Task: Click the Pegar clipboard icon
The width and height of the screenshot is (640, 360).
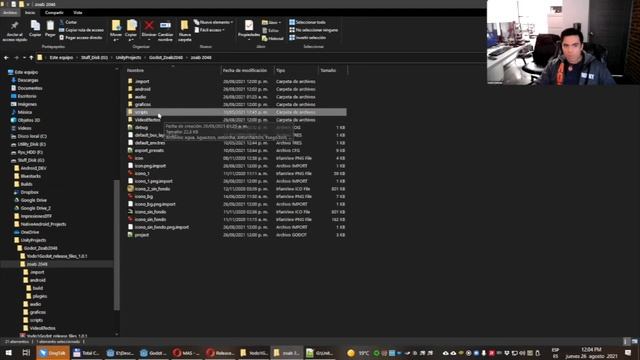Action: point(50,26)
